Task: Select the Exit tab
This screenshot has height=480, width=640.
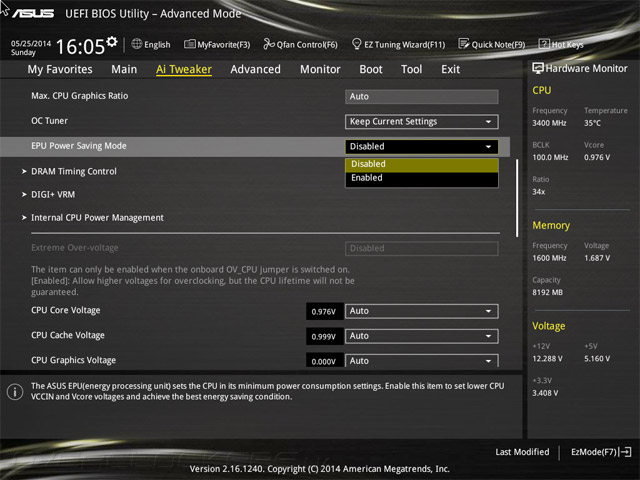Action: coord(450,69)
